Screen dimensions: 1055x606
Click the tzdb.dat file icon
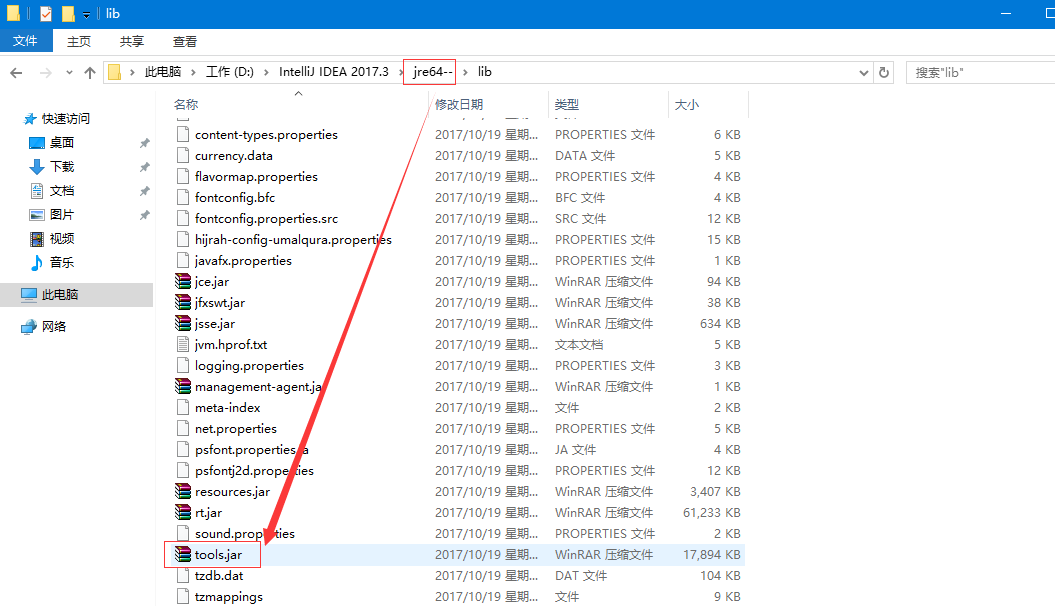click(x=182, y=576)
